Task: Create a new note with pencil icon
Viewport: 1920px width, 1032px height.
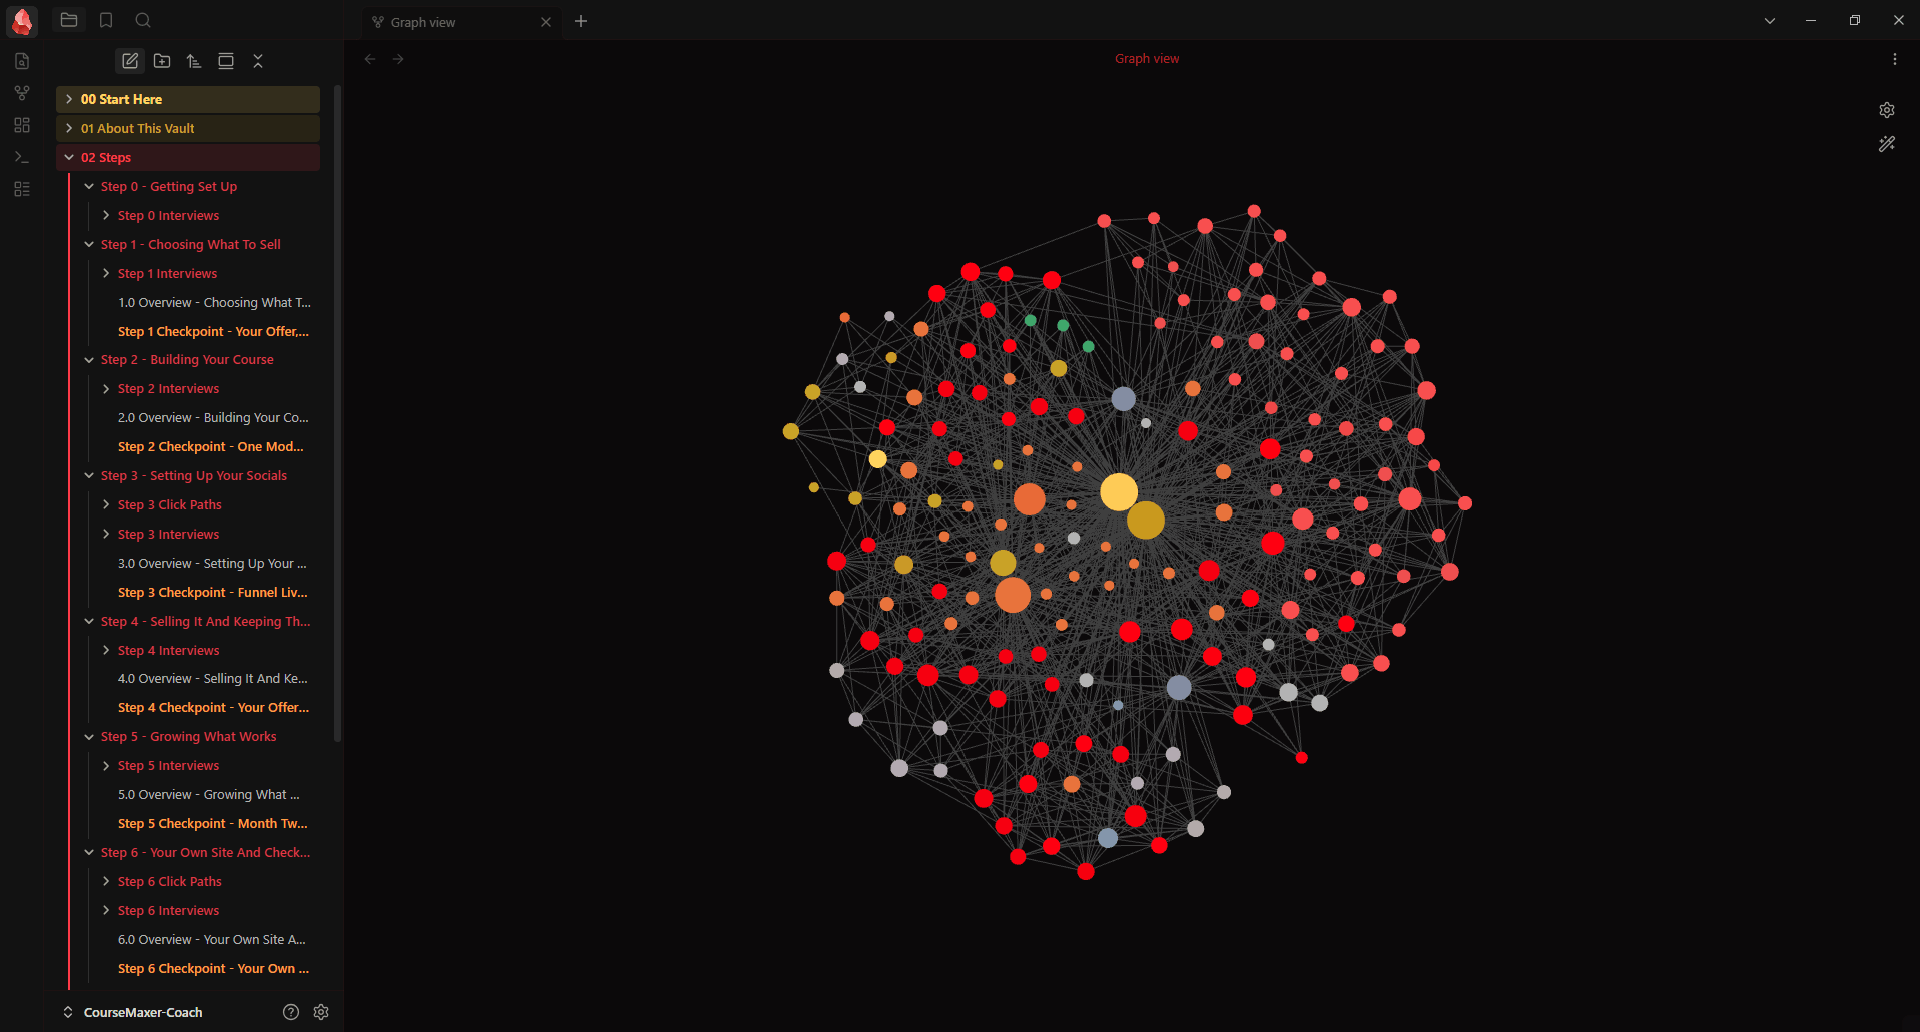Action: click(130, 61)
